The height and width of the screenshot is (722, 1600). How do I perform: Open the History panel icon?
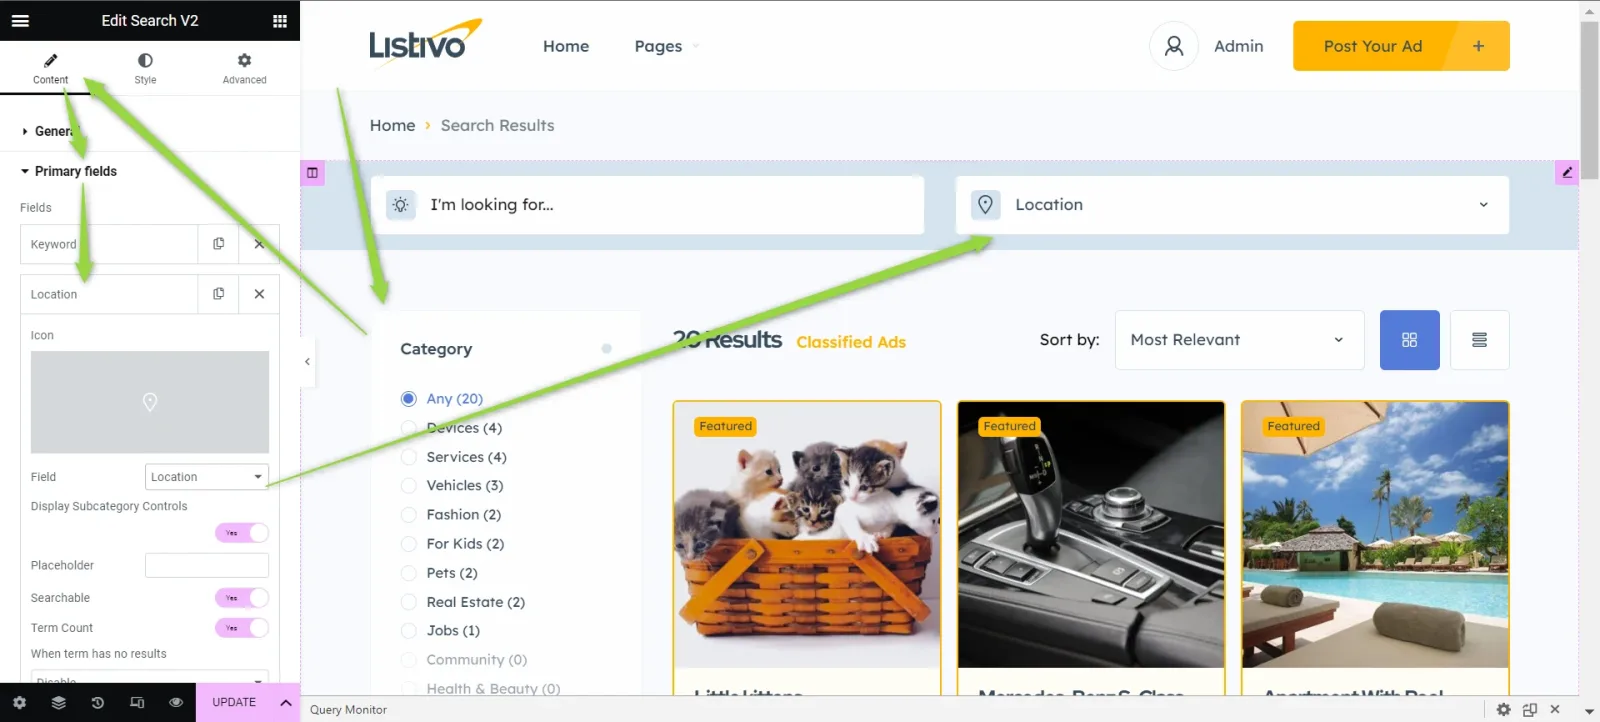(x=97, y=702)
